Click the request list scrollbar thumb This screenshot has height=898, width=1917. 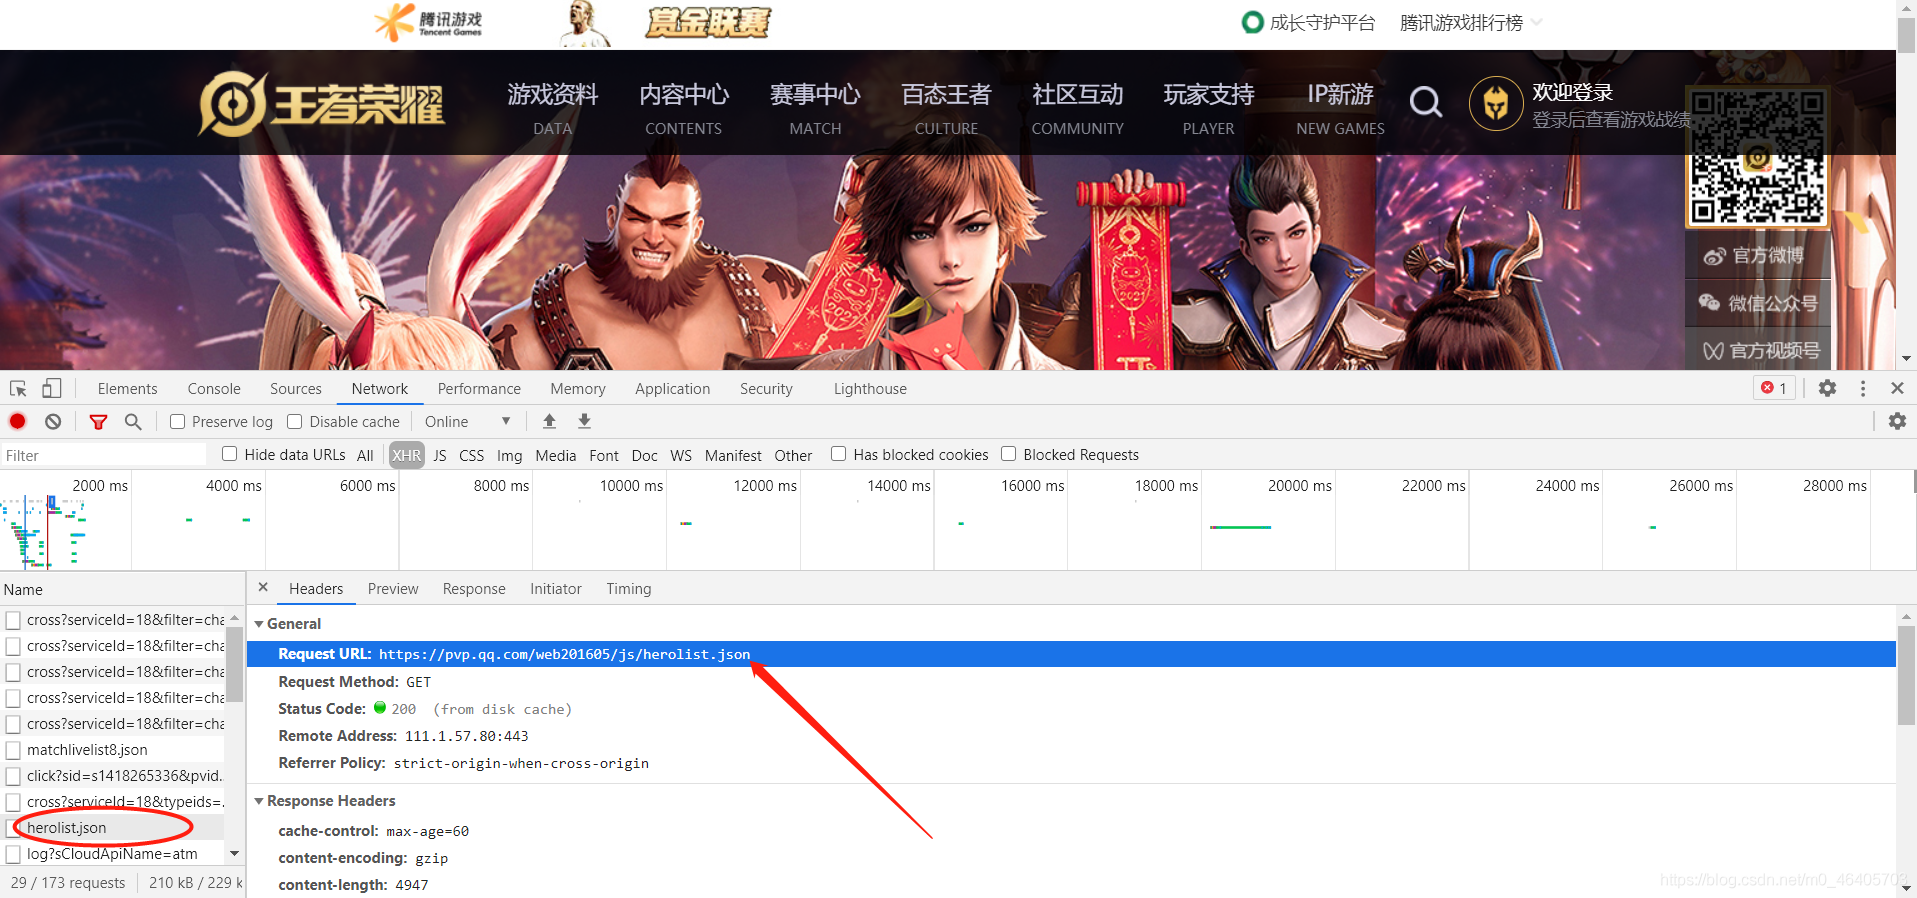[234, 664]
